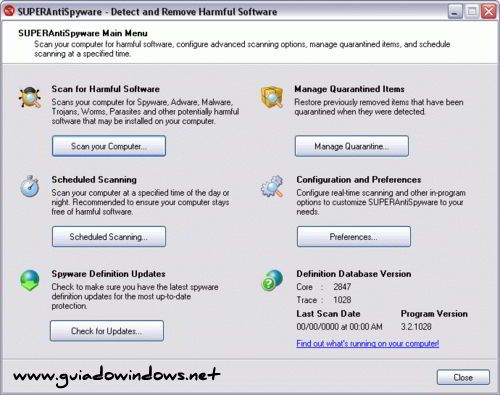This screenshot has height=395, width=500.
Task: Click the globe question mark database icon
Action: (272, 280)
